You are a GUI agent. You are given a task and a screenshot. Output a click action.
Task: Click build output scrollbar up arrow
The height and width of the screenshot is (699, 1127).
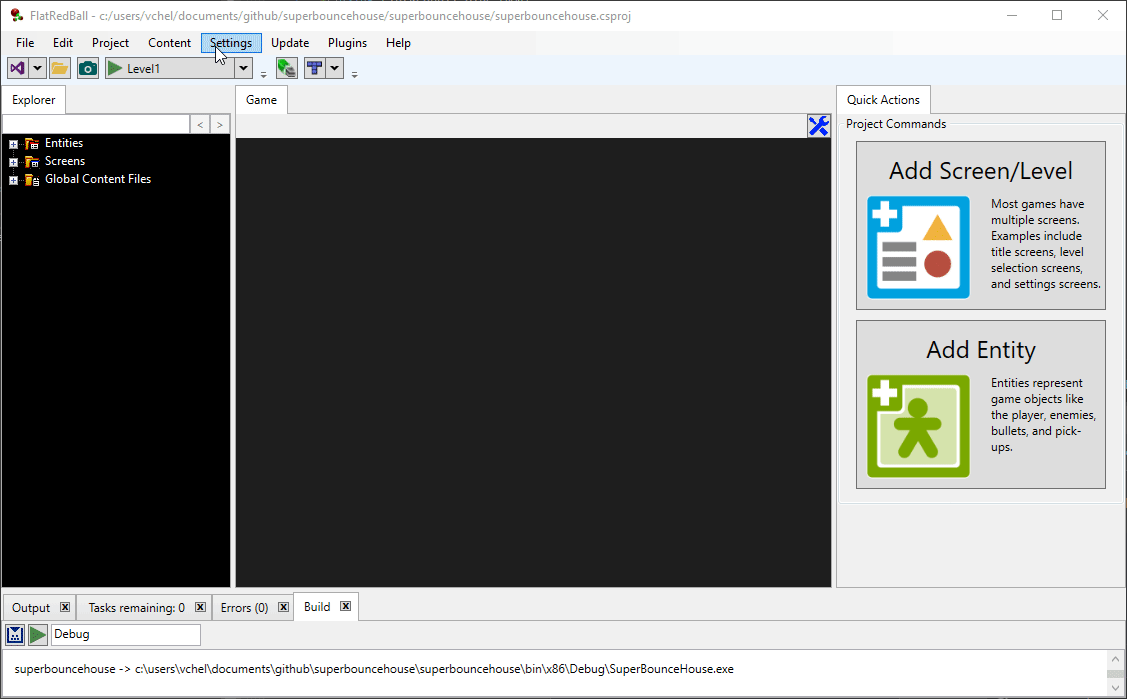click(x=1116, y=659)
